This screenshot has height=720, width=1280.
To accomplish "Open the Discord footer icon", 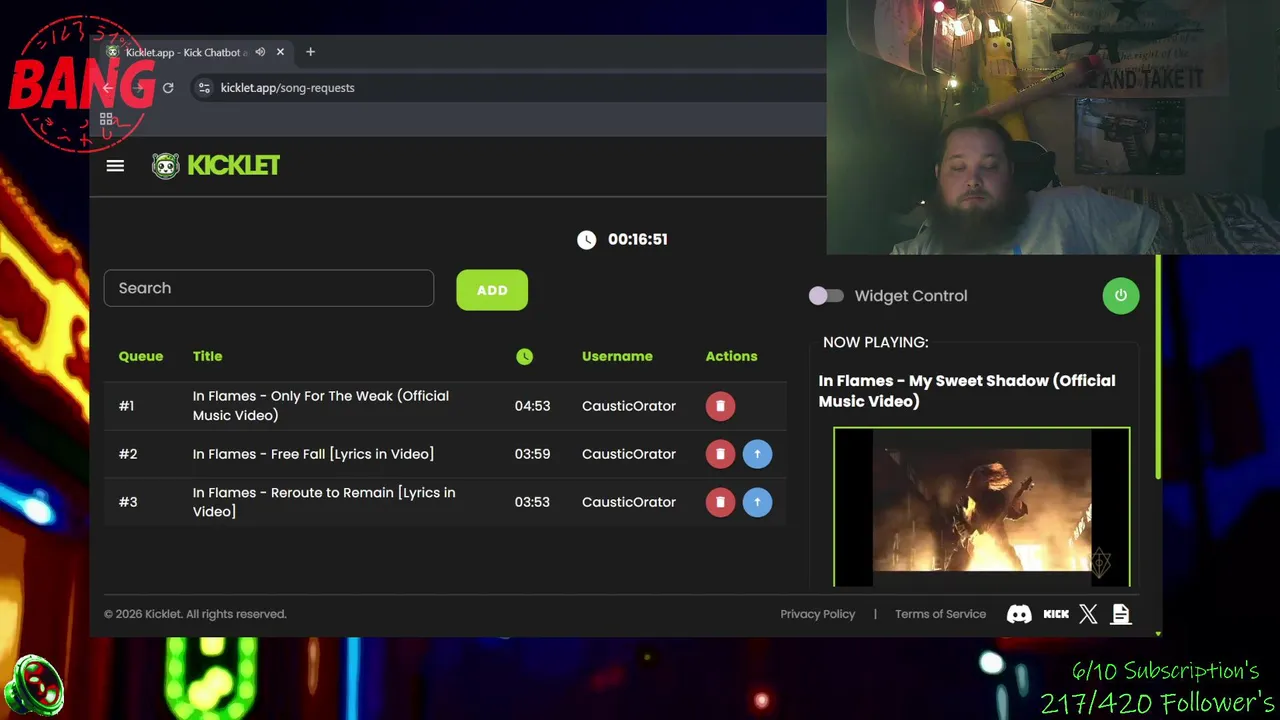I will point(1019,614).
